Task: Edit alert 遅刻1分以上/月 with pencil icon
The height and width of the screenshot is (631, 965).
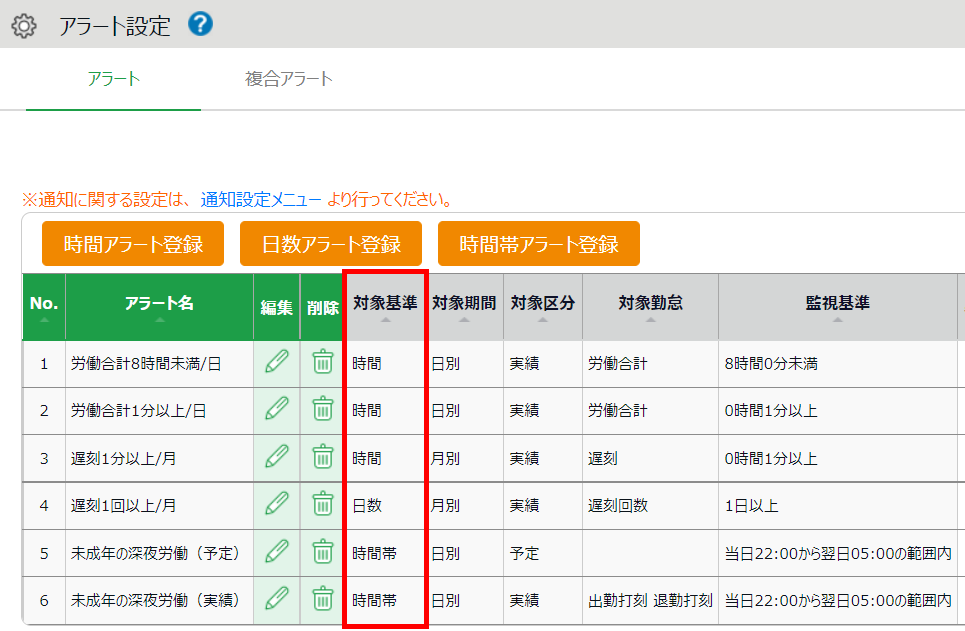Action: (x=277, y=456)
